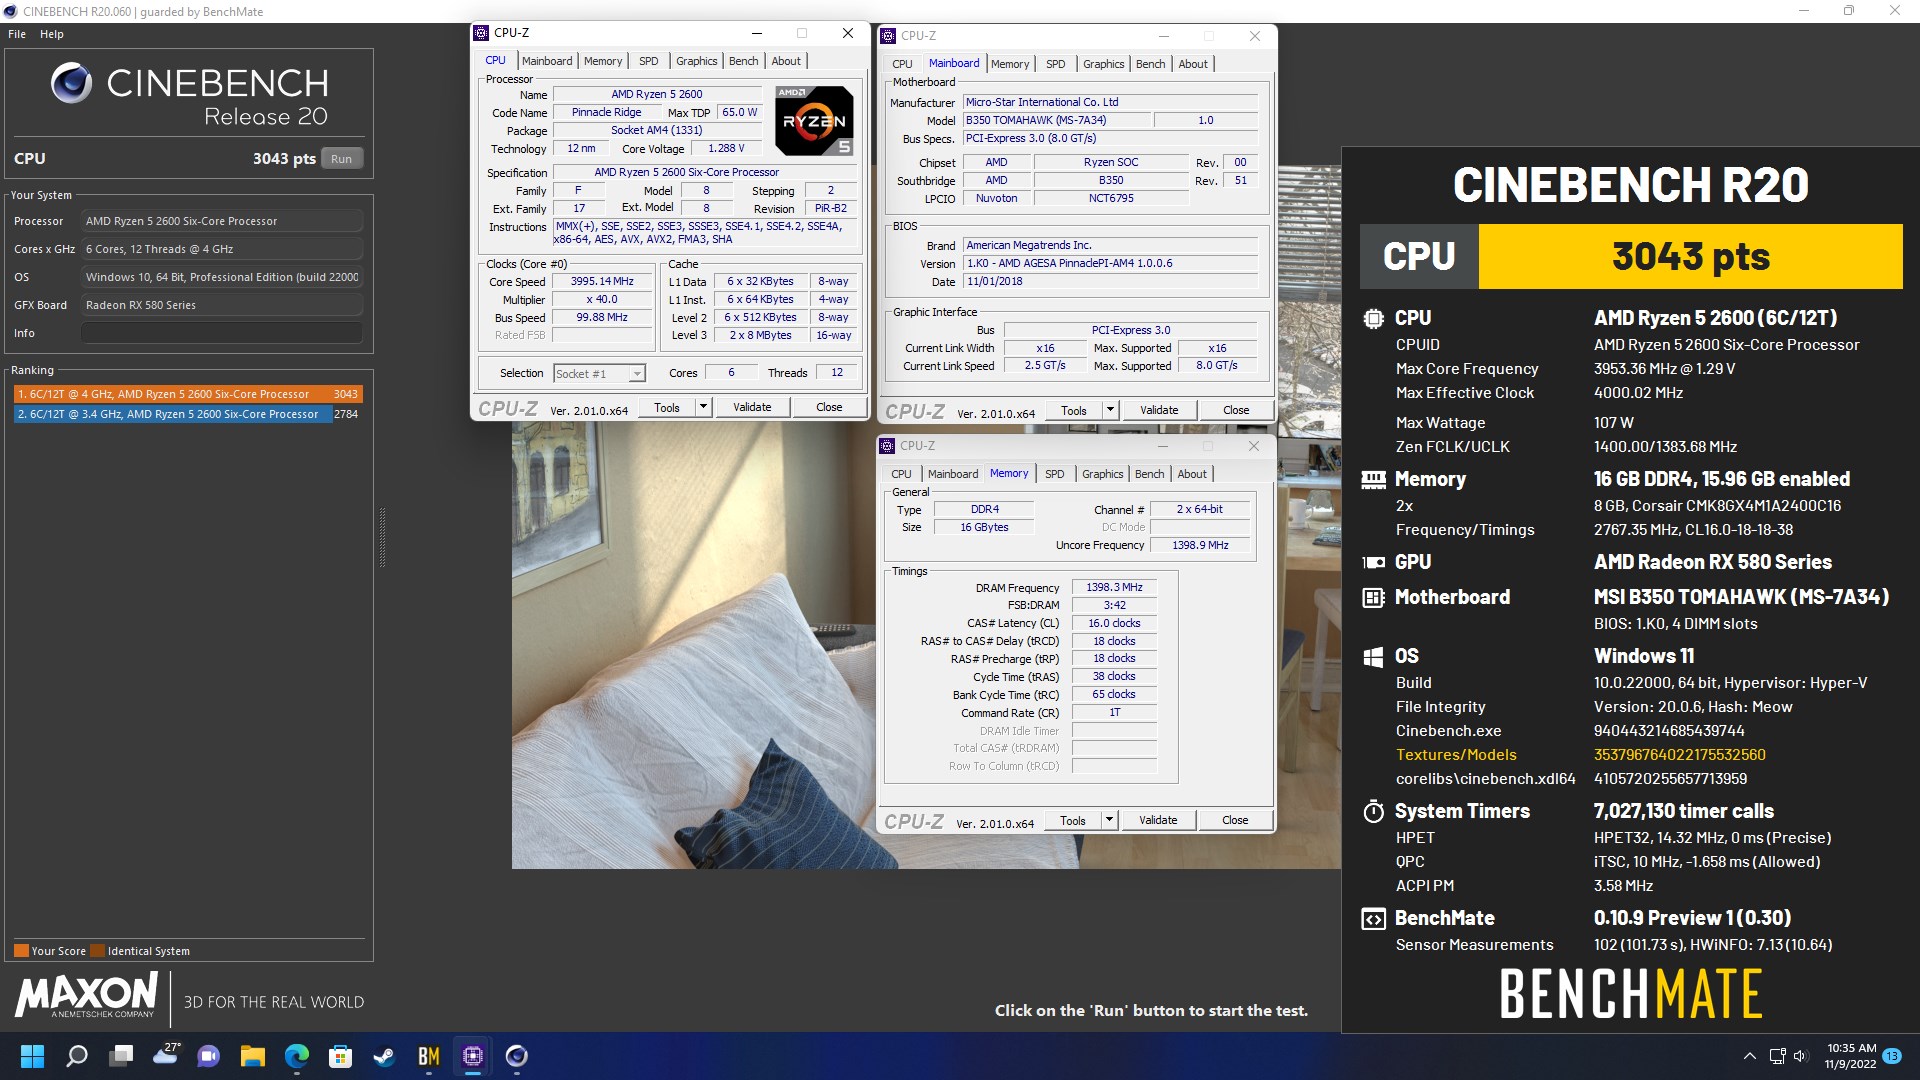The image size is (1920, 1080).
Task: Click Validate in the Mainboard window
Action: coord(1159,411)
